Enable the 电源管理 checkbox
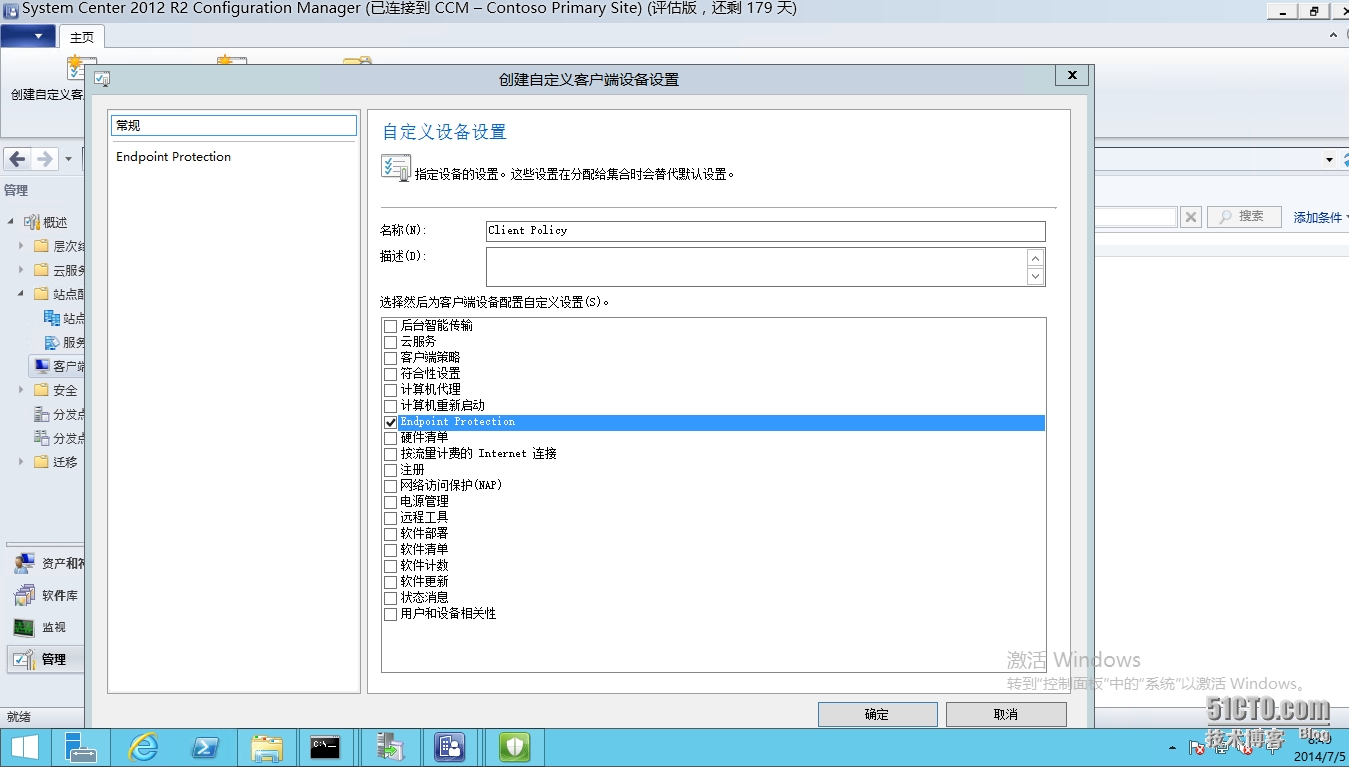This screenshot has height=767, width=1349. click(x=391, y=502)
